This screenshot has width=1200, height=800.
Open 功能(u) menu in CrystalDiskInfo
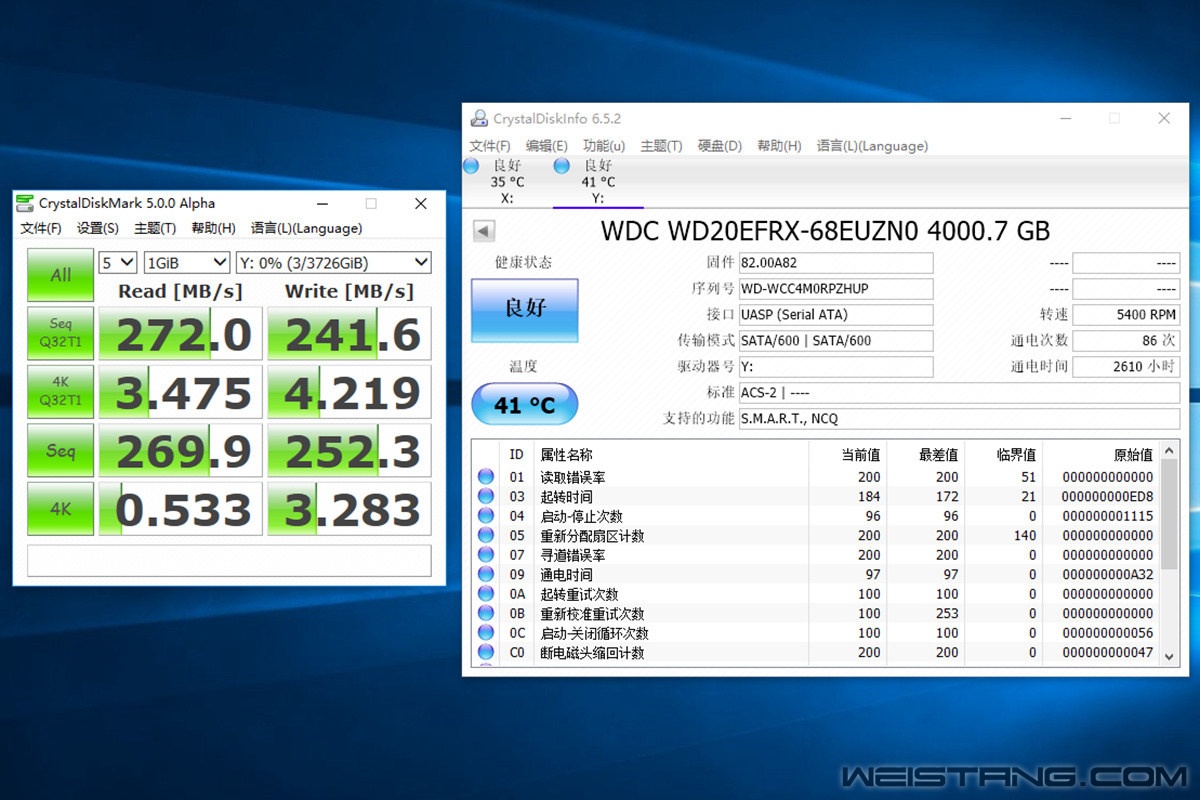click(604, 146)
